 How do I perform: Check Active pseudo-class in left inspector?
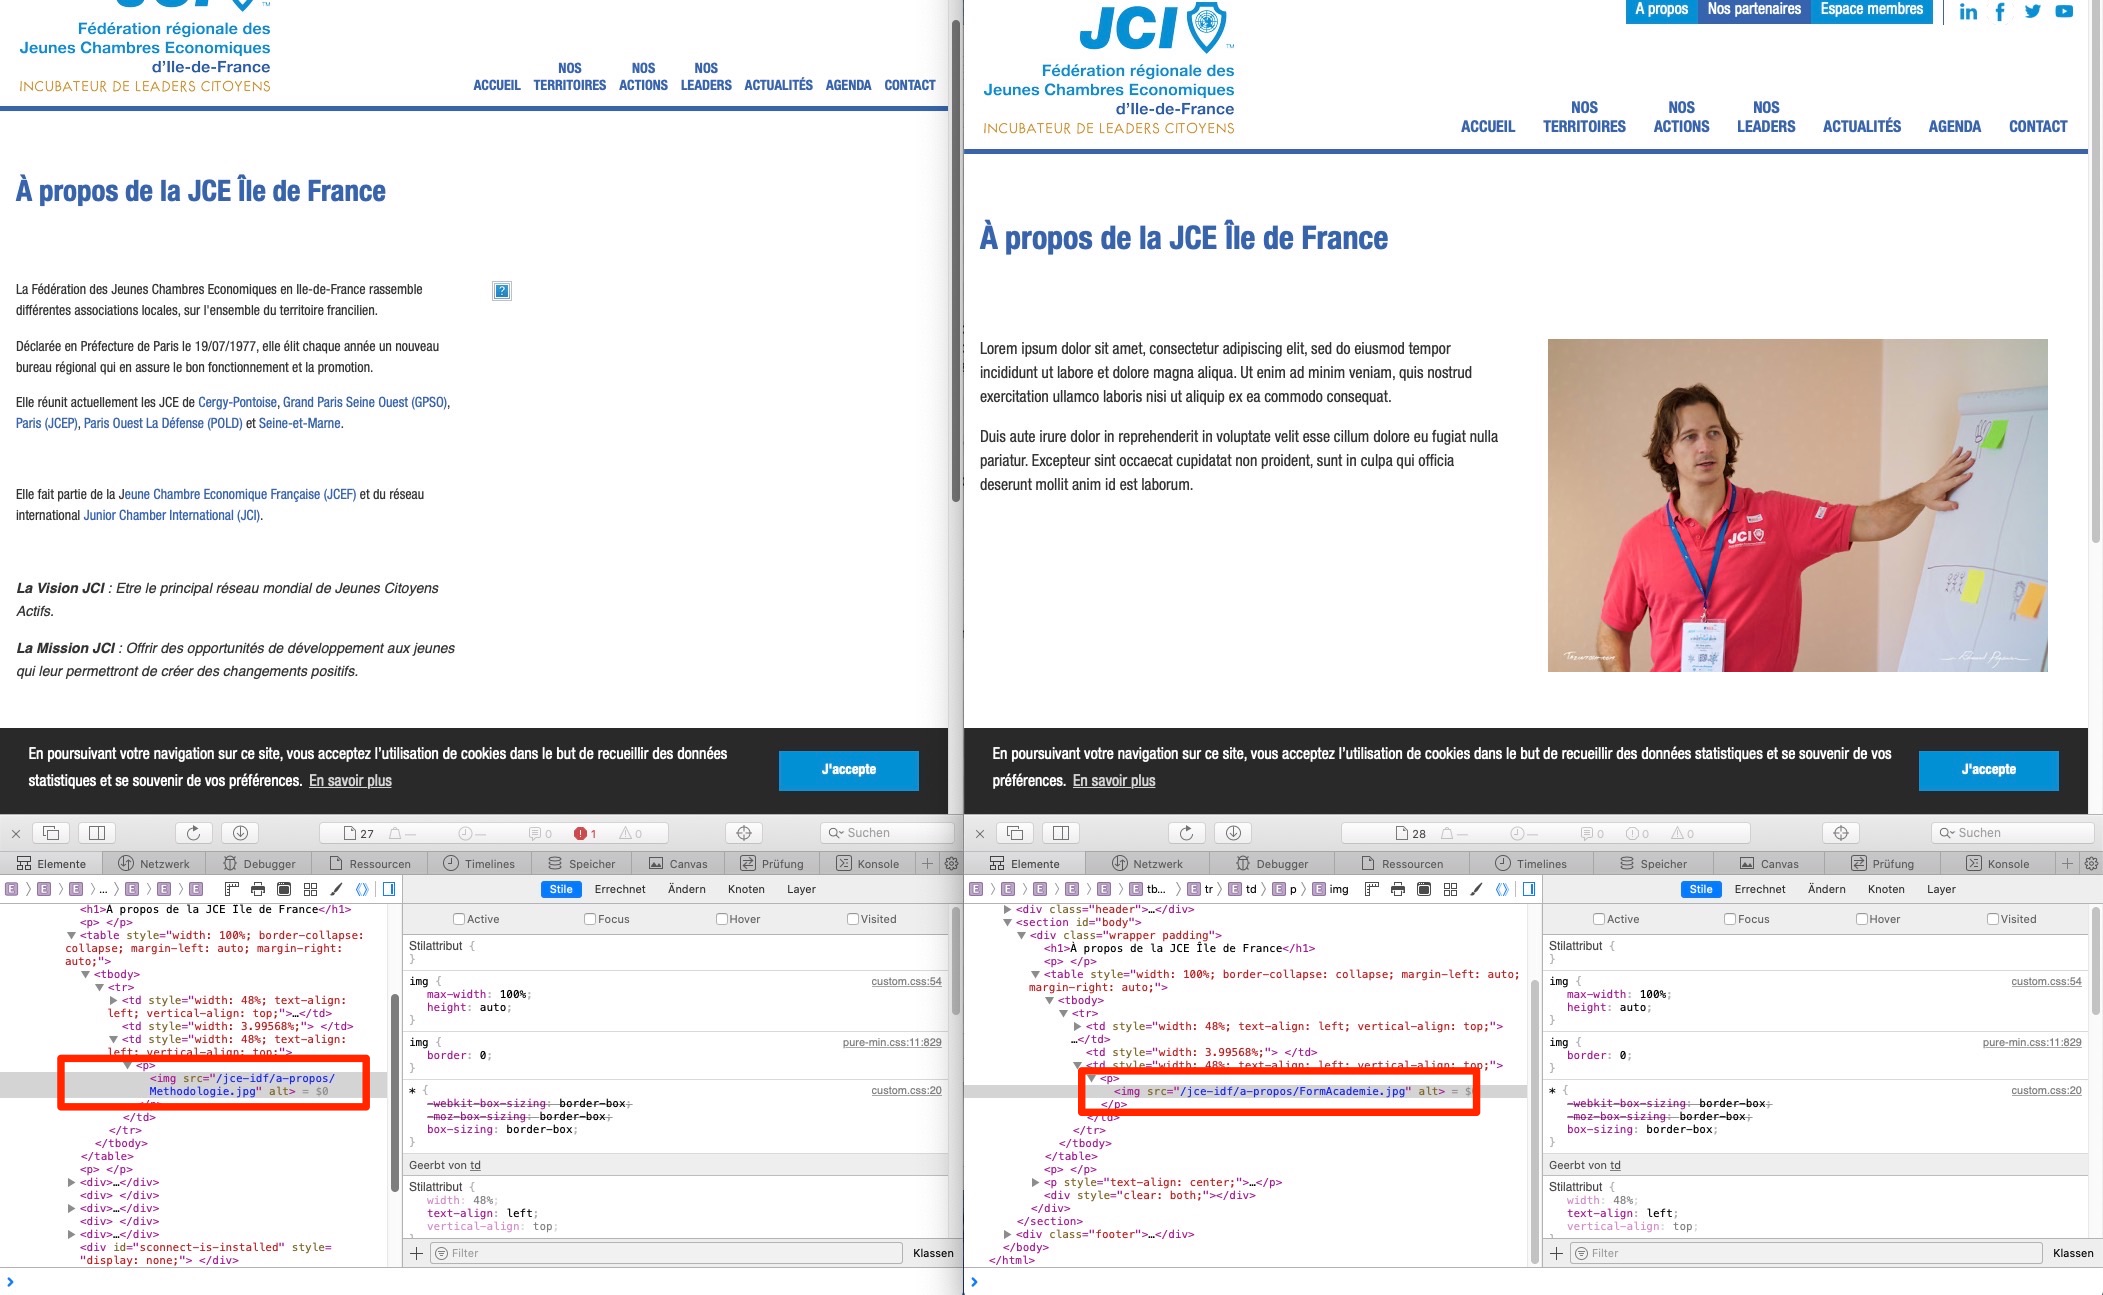click(459, 919)
